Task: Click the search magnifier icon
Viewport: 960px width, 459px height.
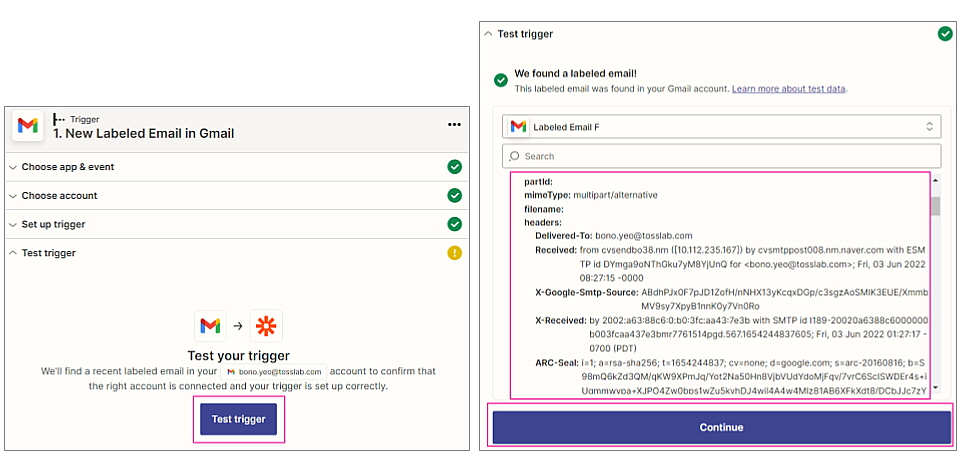Action: (515, 156)
